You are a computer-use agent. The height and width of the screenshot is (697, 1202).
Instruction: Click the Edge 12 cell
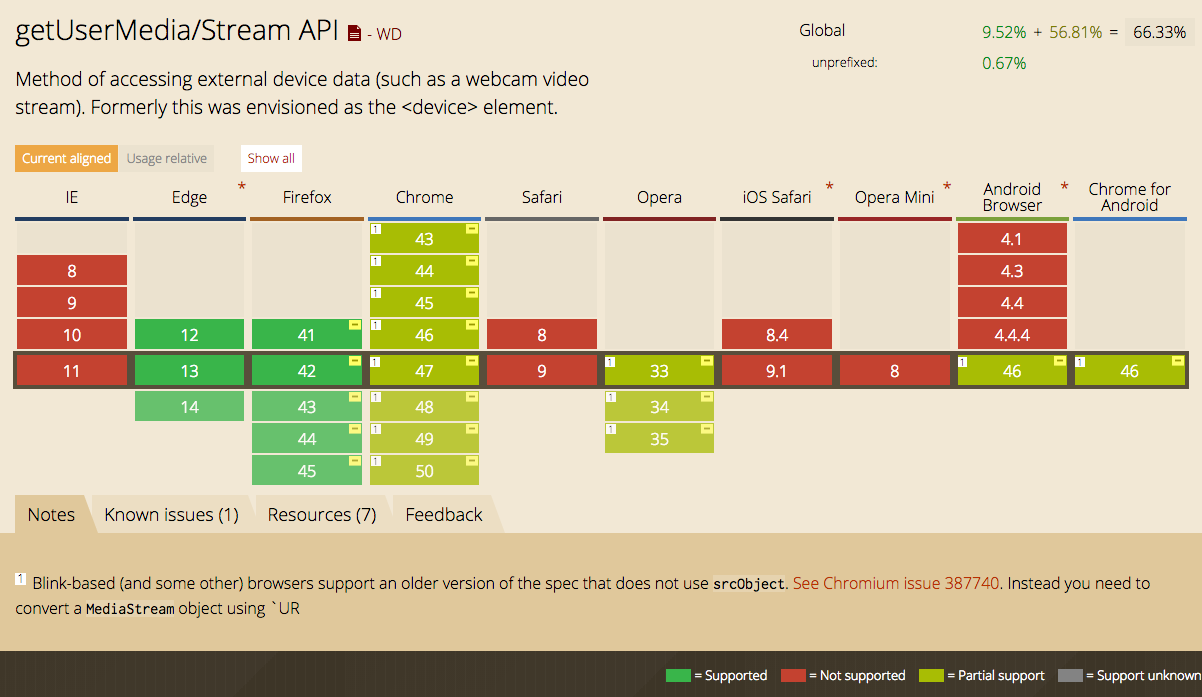[x=189, y=334]
